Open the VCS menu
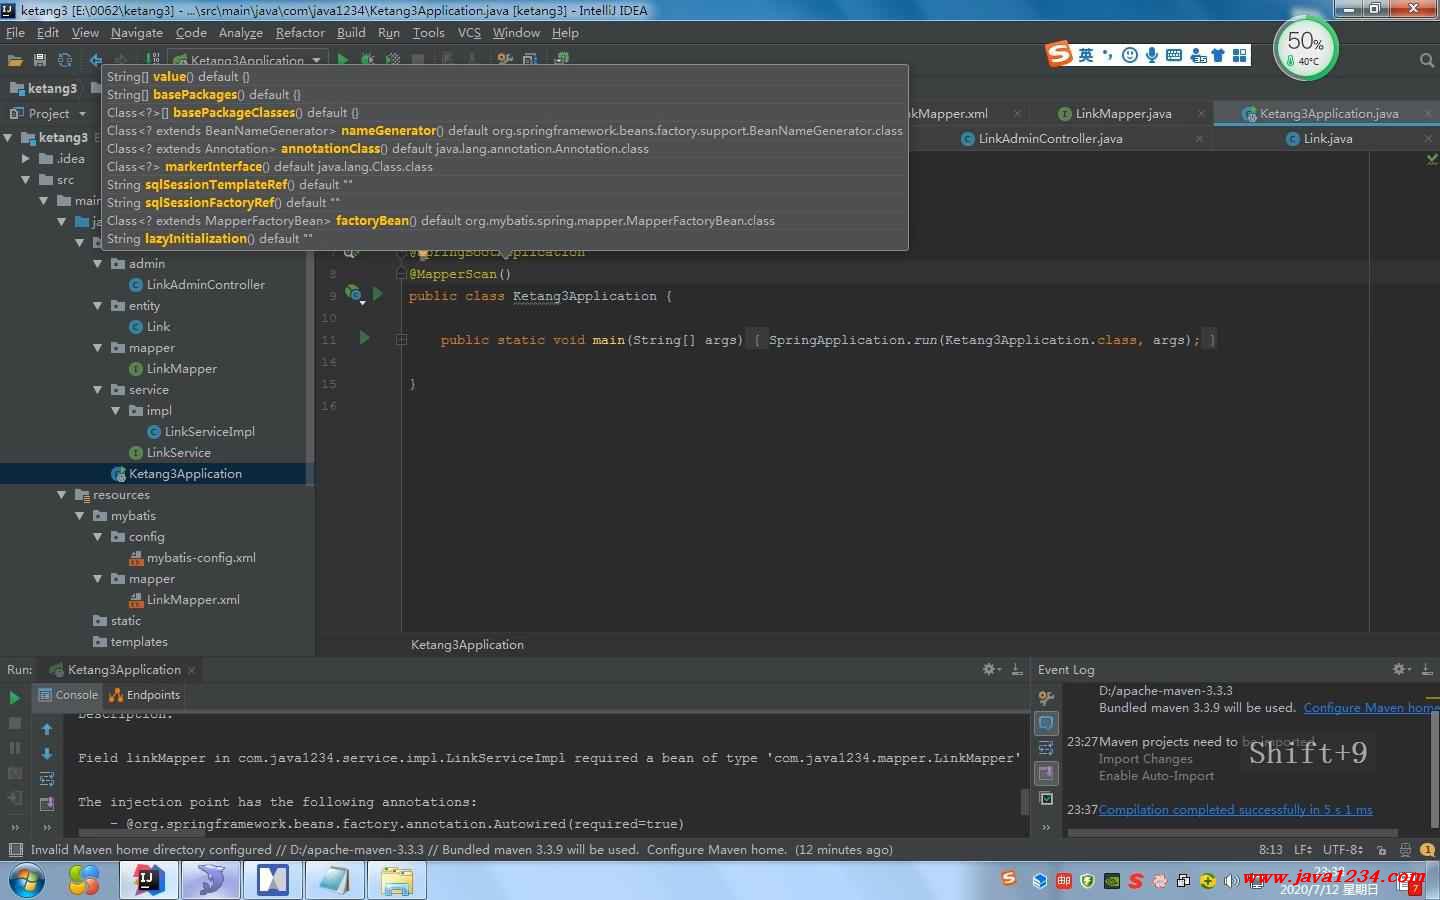This screenshot has height=900, width=1440. [x=469, y=32]
